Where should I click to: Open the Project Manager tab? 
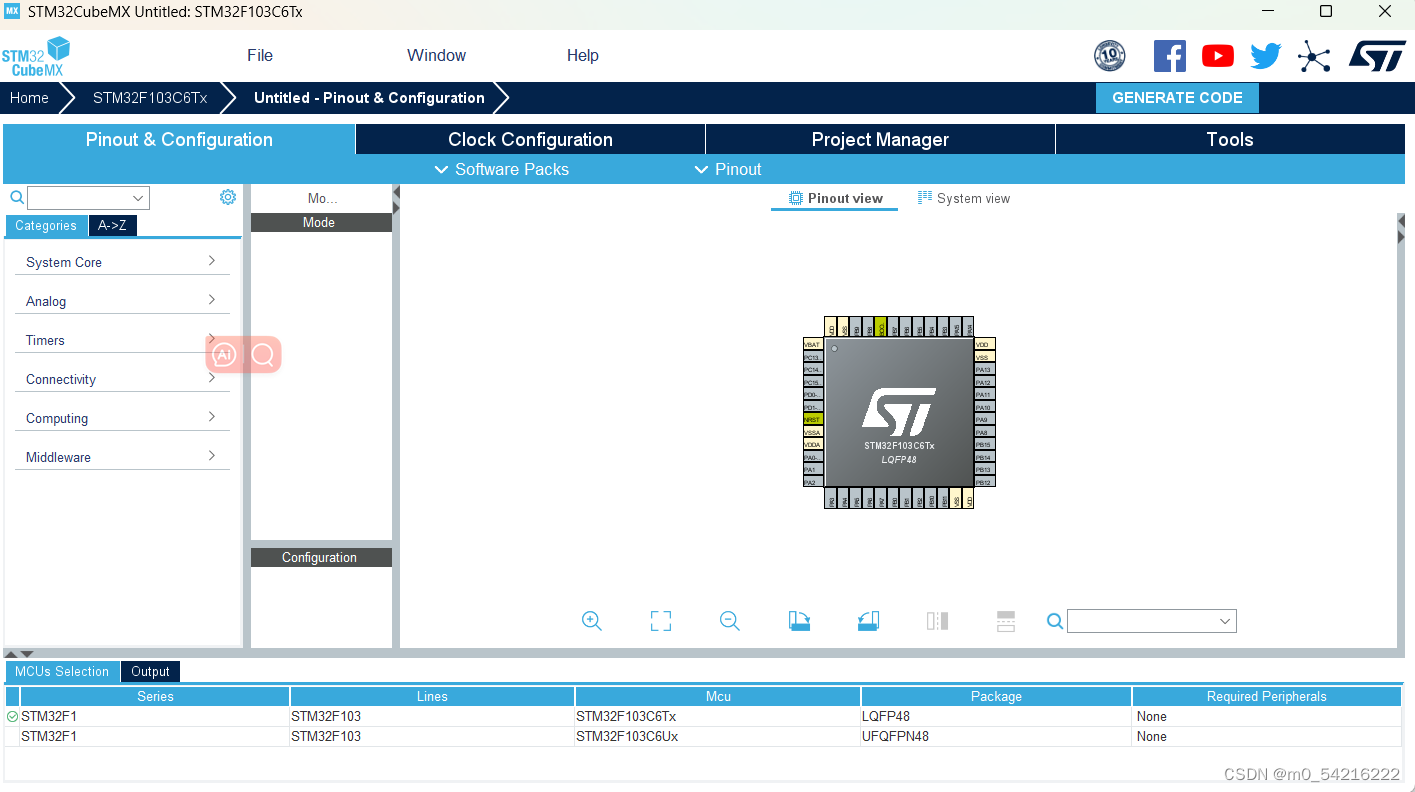[x=879, y=139]
